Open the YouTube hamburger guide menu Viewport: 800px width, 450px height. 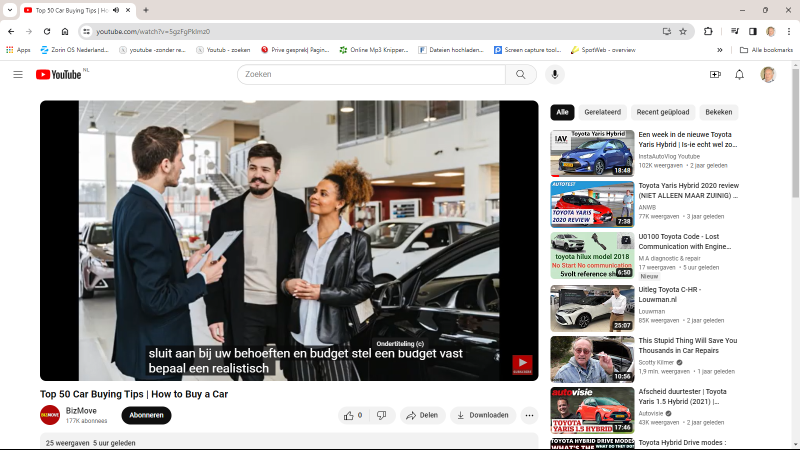pos(17,75)
